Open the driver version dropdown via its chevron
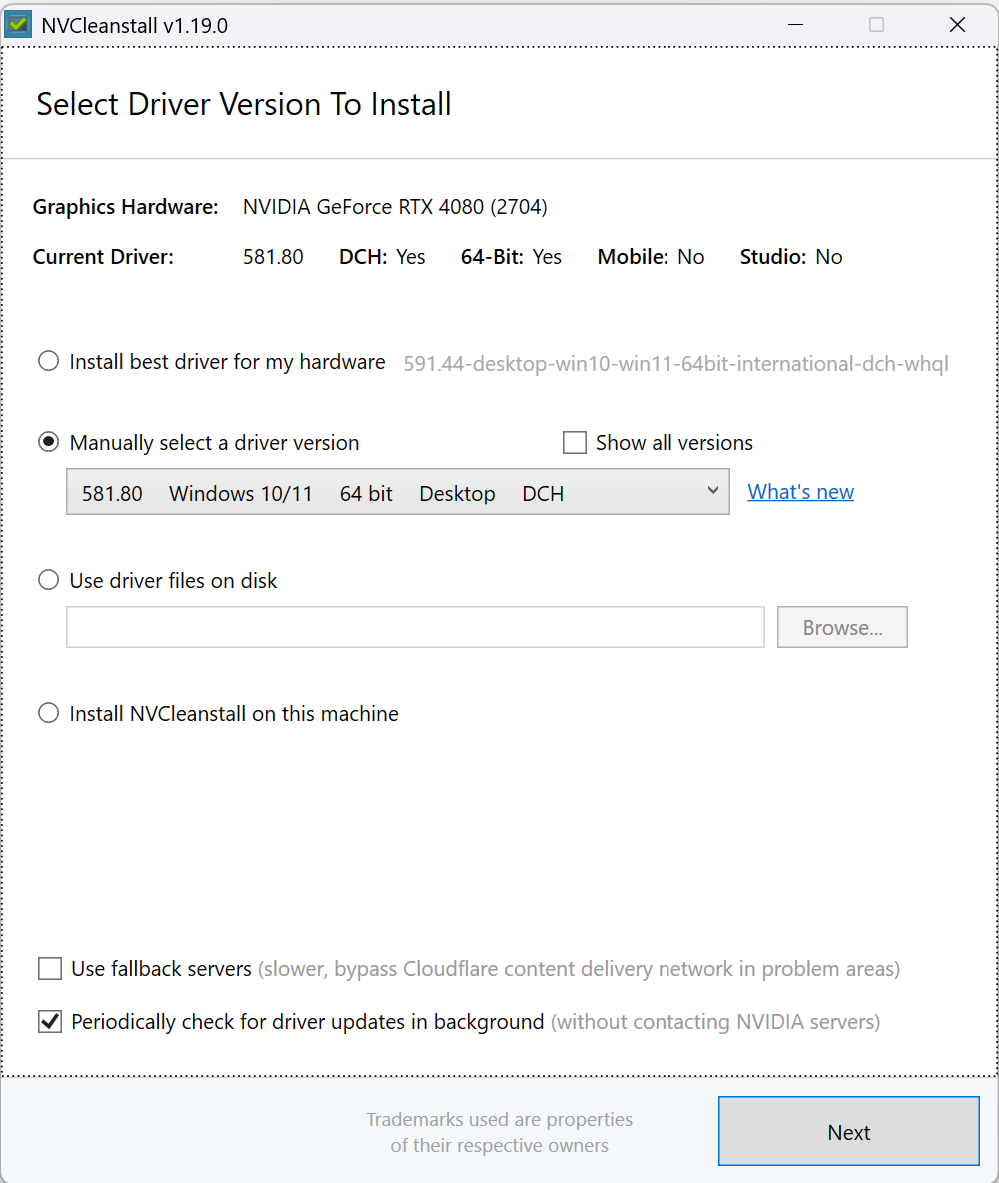 tap(712, 491)
